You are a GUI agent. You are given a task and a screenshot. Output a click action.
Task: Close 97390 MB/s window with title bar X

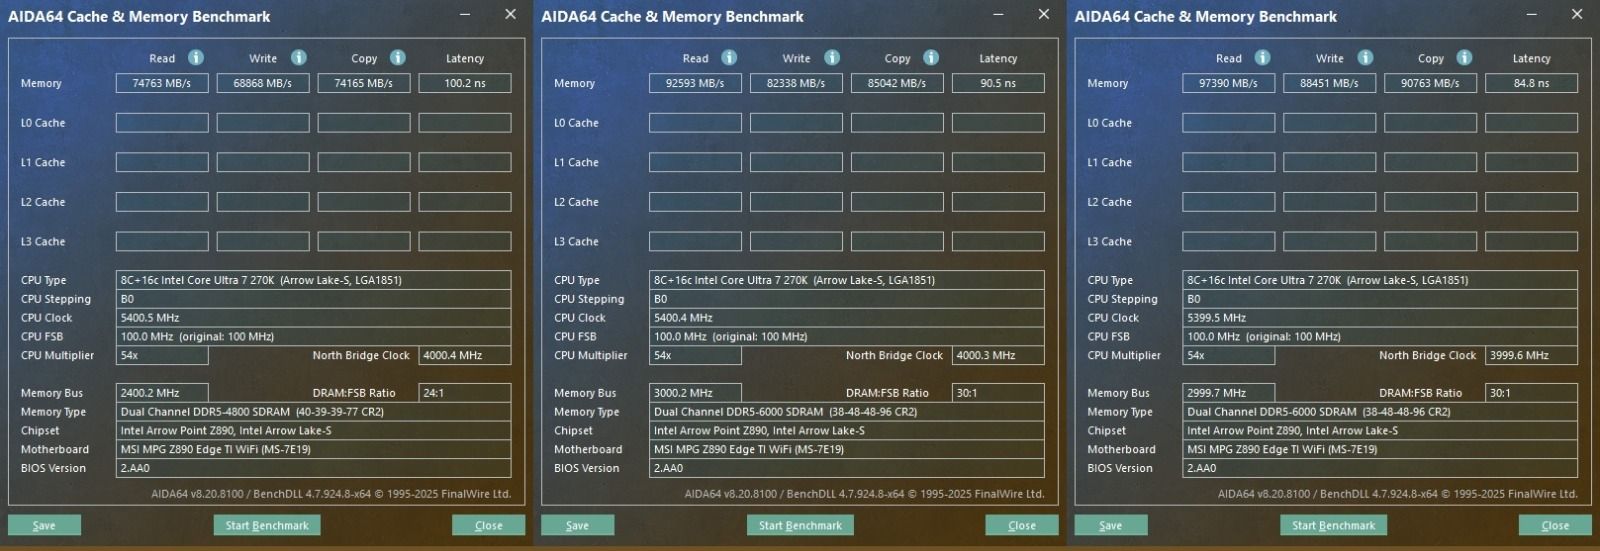click(x=1576, y=14)
